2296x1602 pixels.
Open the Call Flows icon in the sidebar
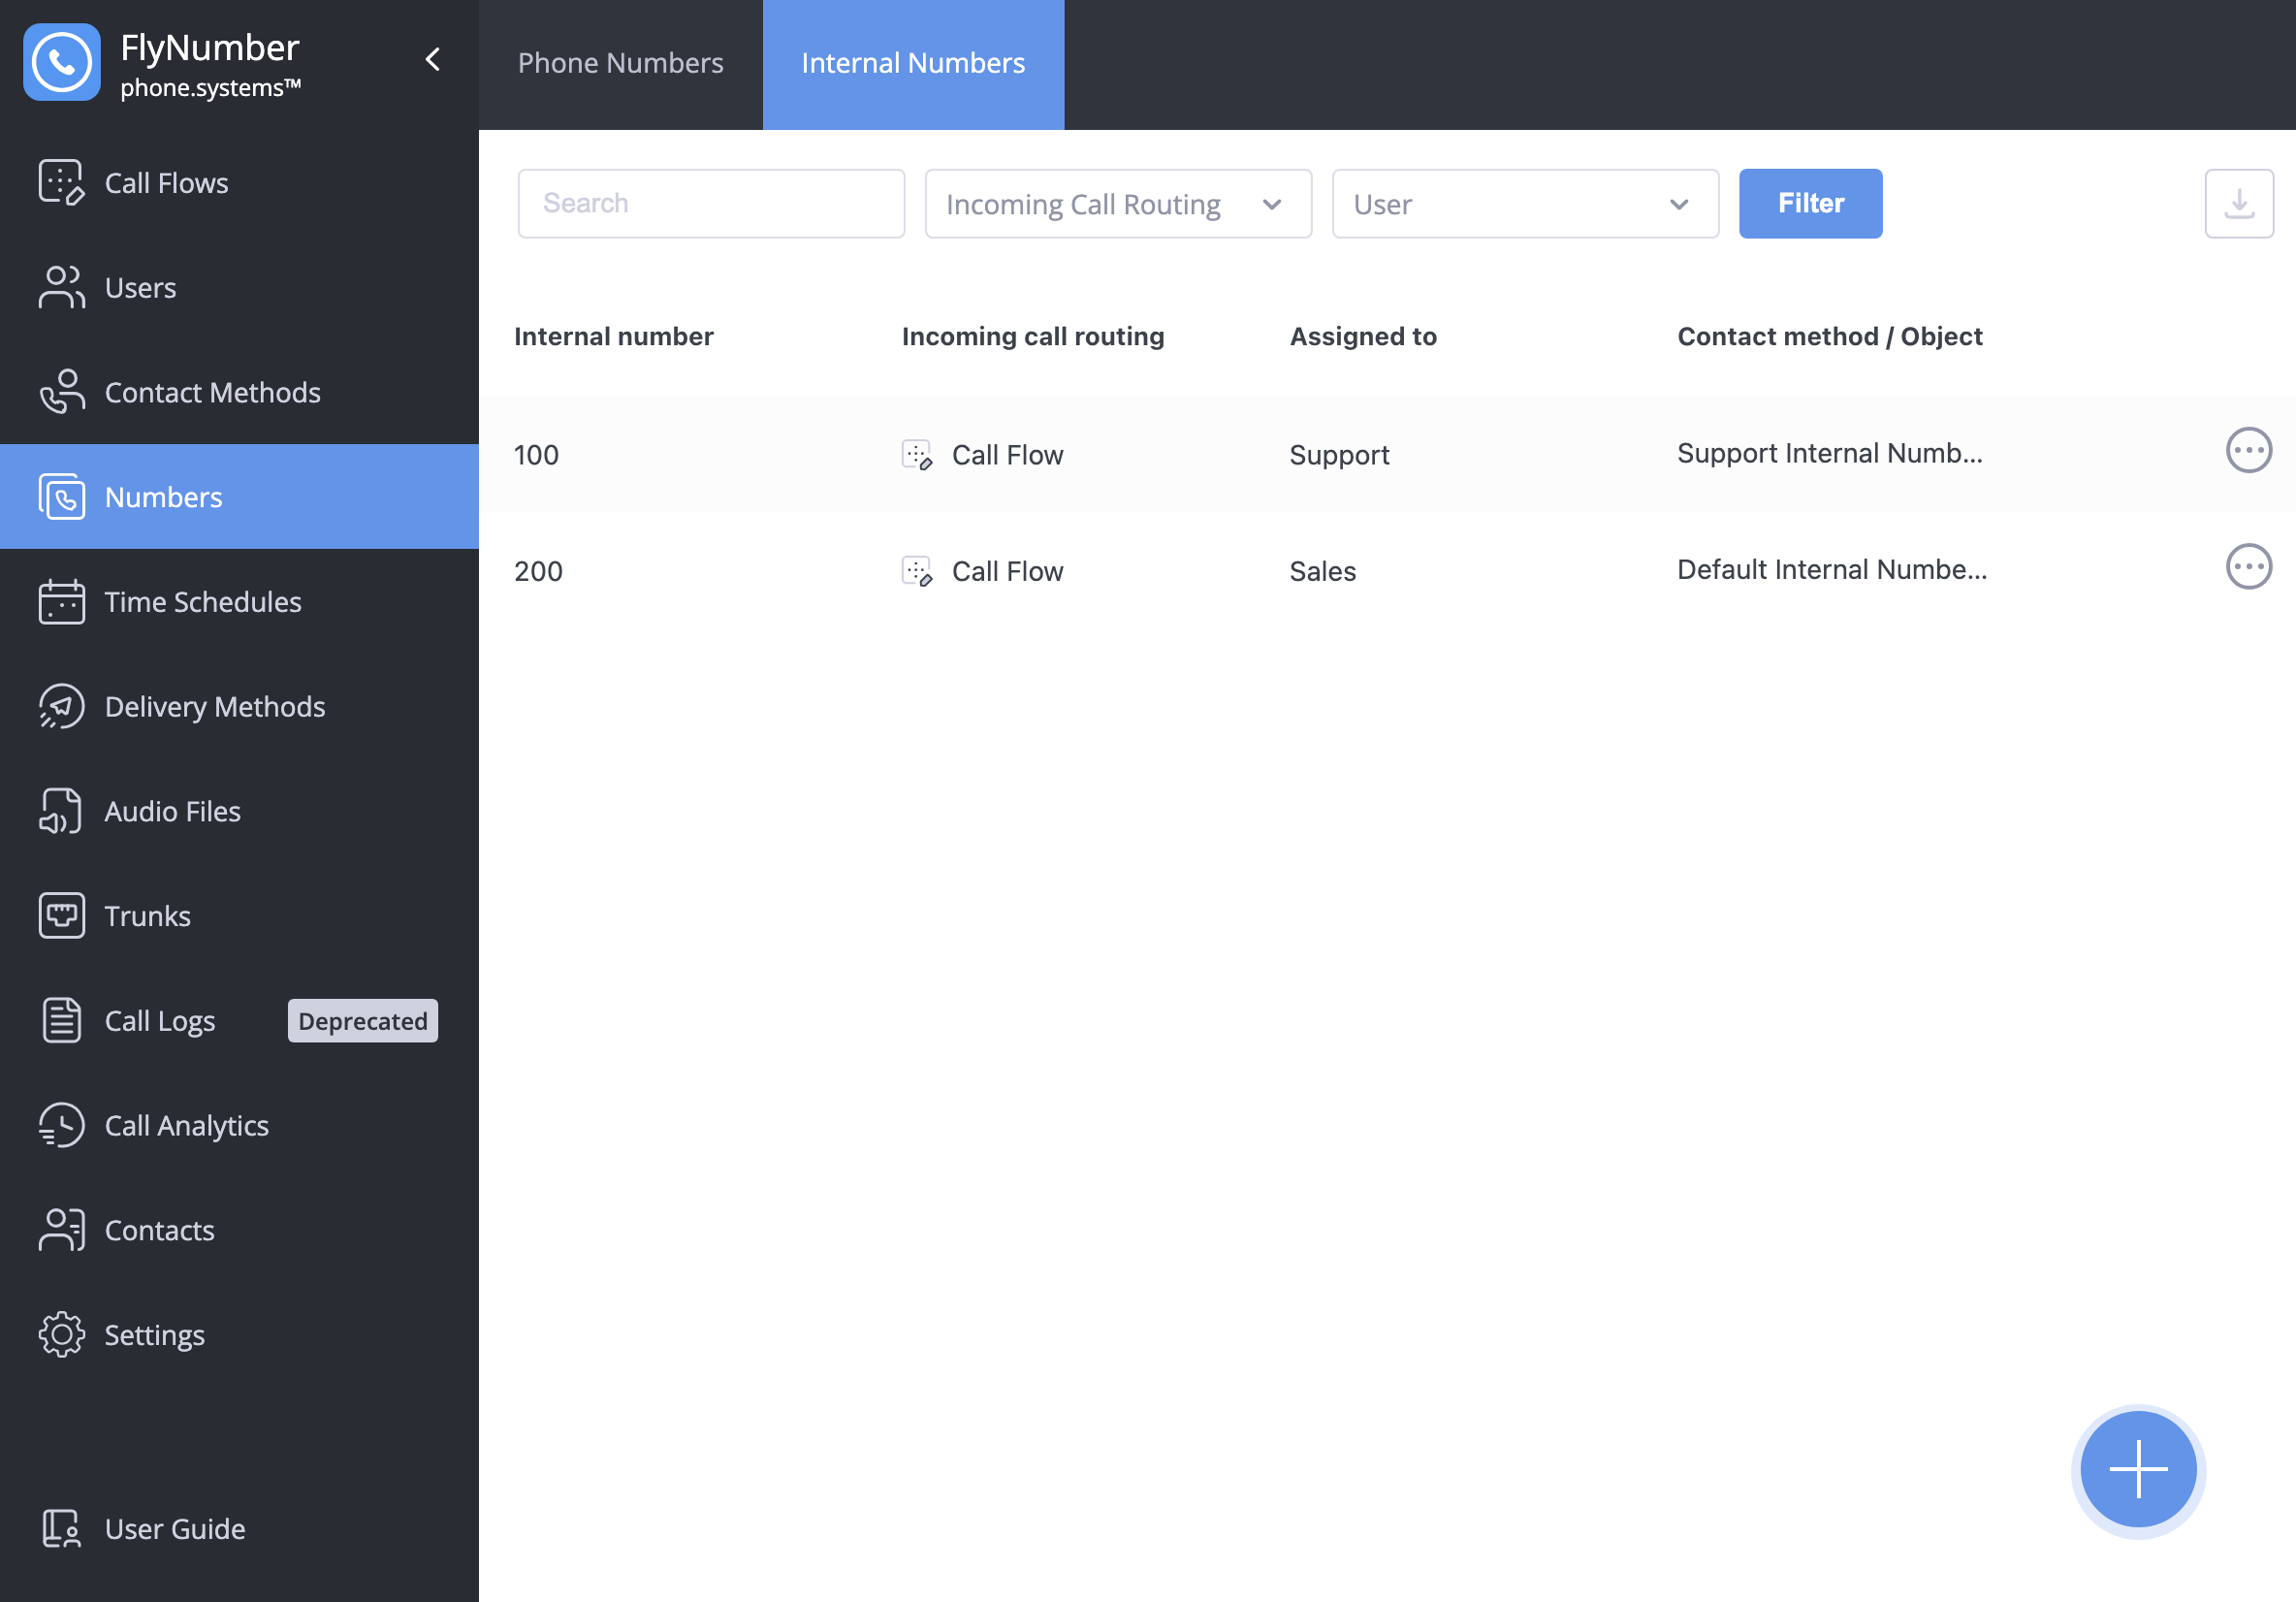tap(62, 183)
